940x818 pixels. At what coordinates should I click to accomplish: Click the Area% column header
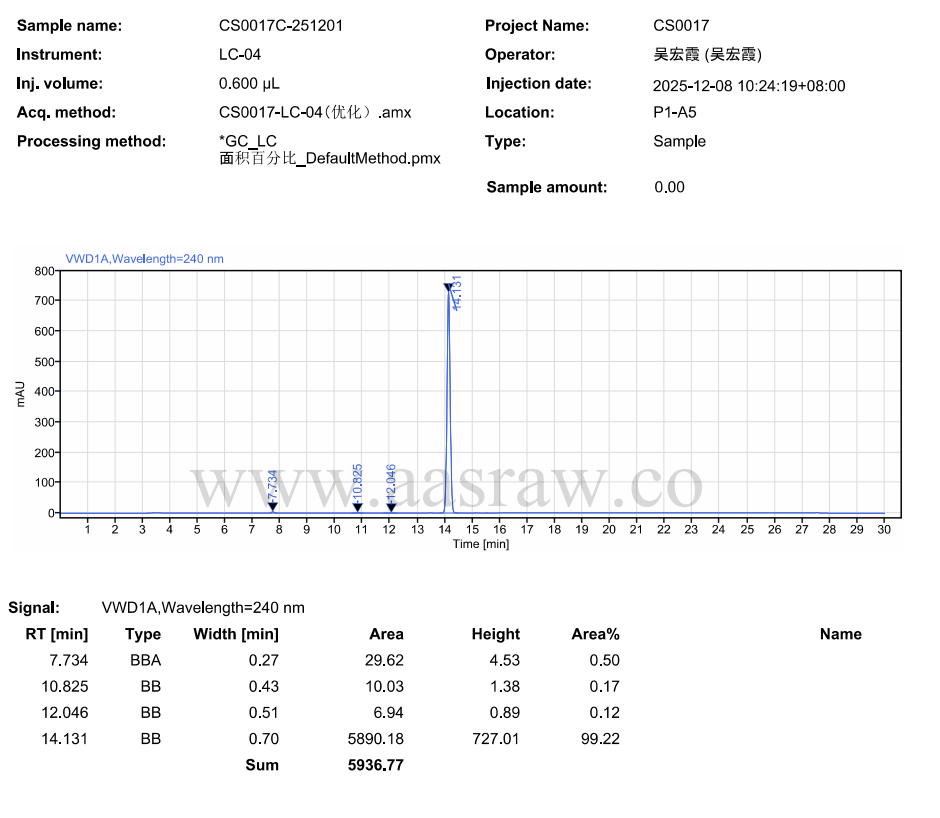595,634
